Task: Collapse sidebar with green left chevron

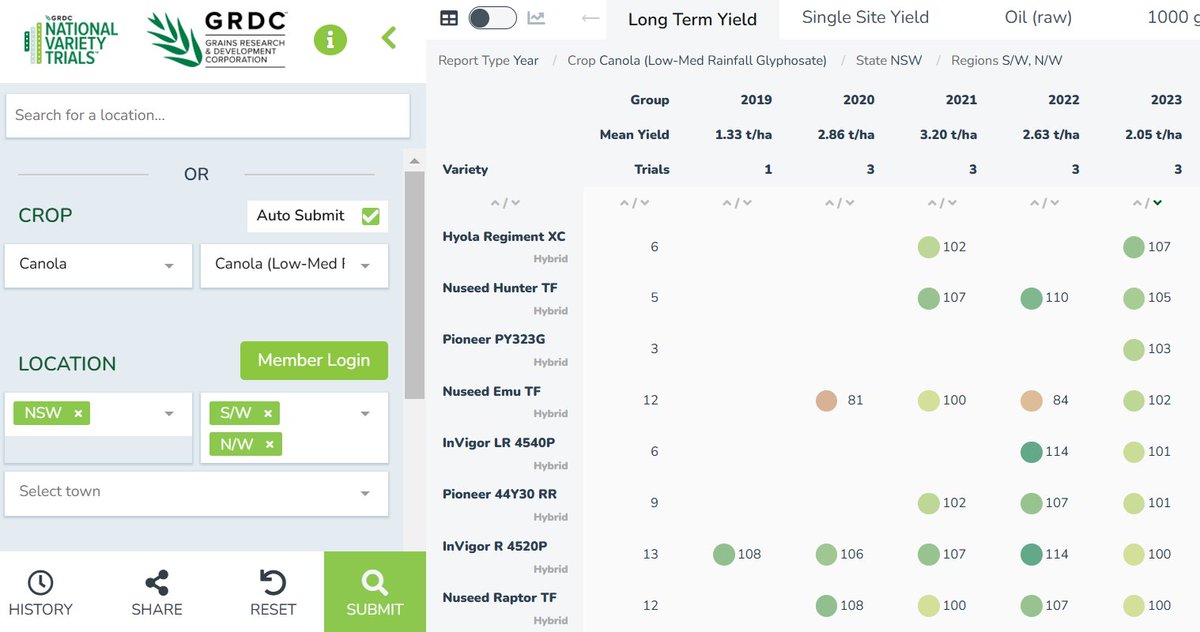Action: (x=389, y=38)
